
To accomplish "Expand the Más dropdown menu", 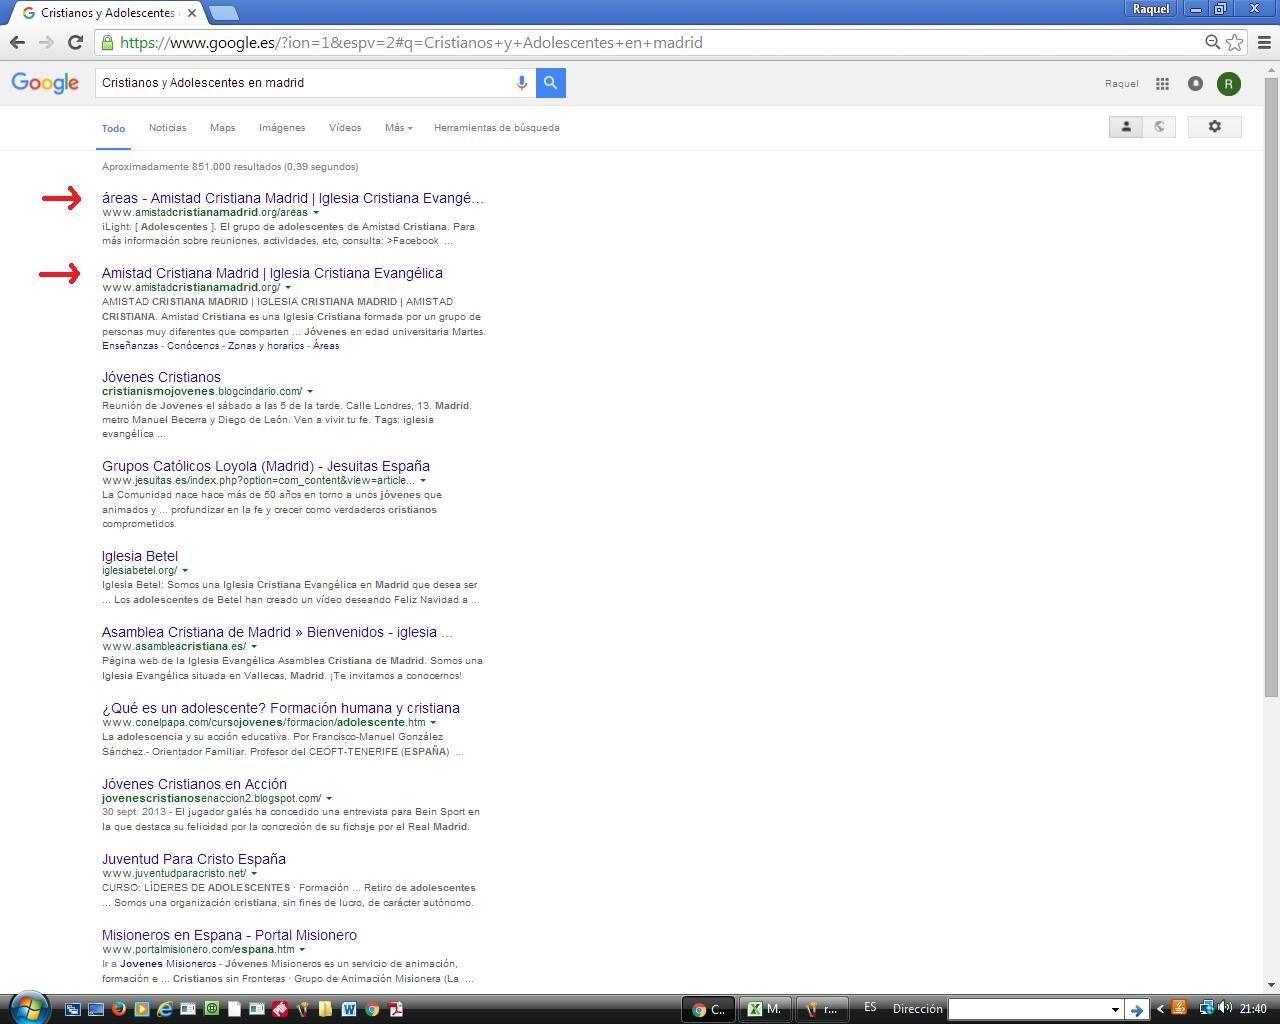I will [398, 128].
